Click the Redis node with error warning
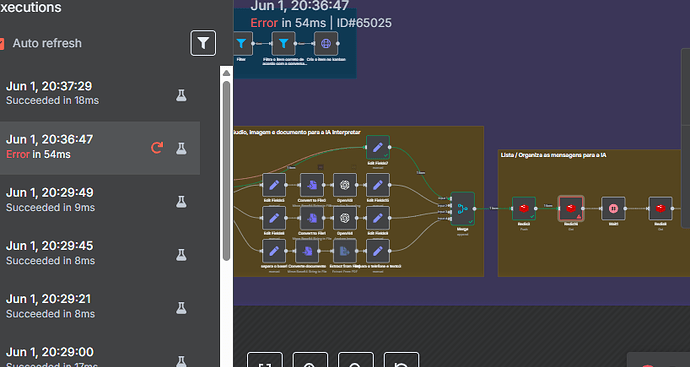The width and height of the screenshot is (690, 367). (571, 208)
